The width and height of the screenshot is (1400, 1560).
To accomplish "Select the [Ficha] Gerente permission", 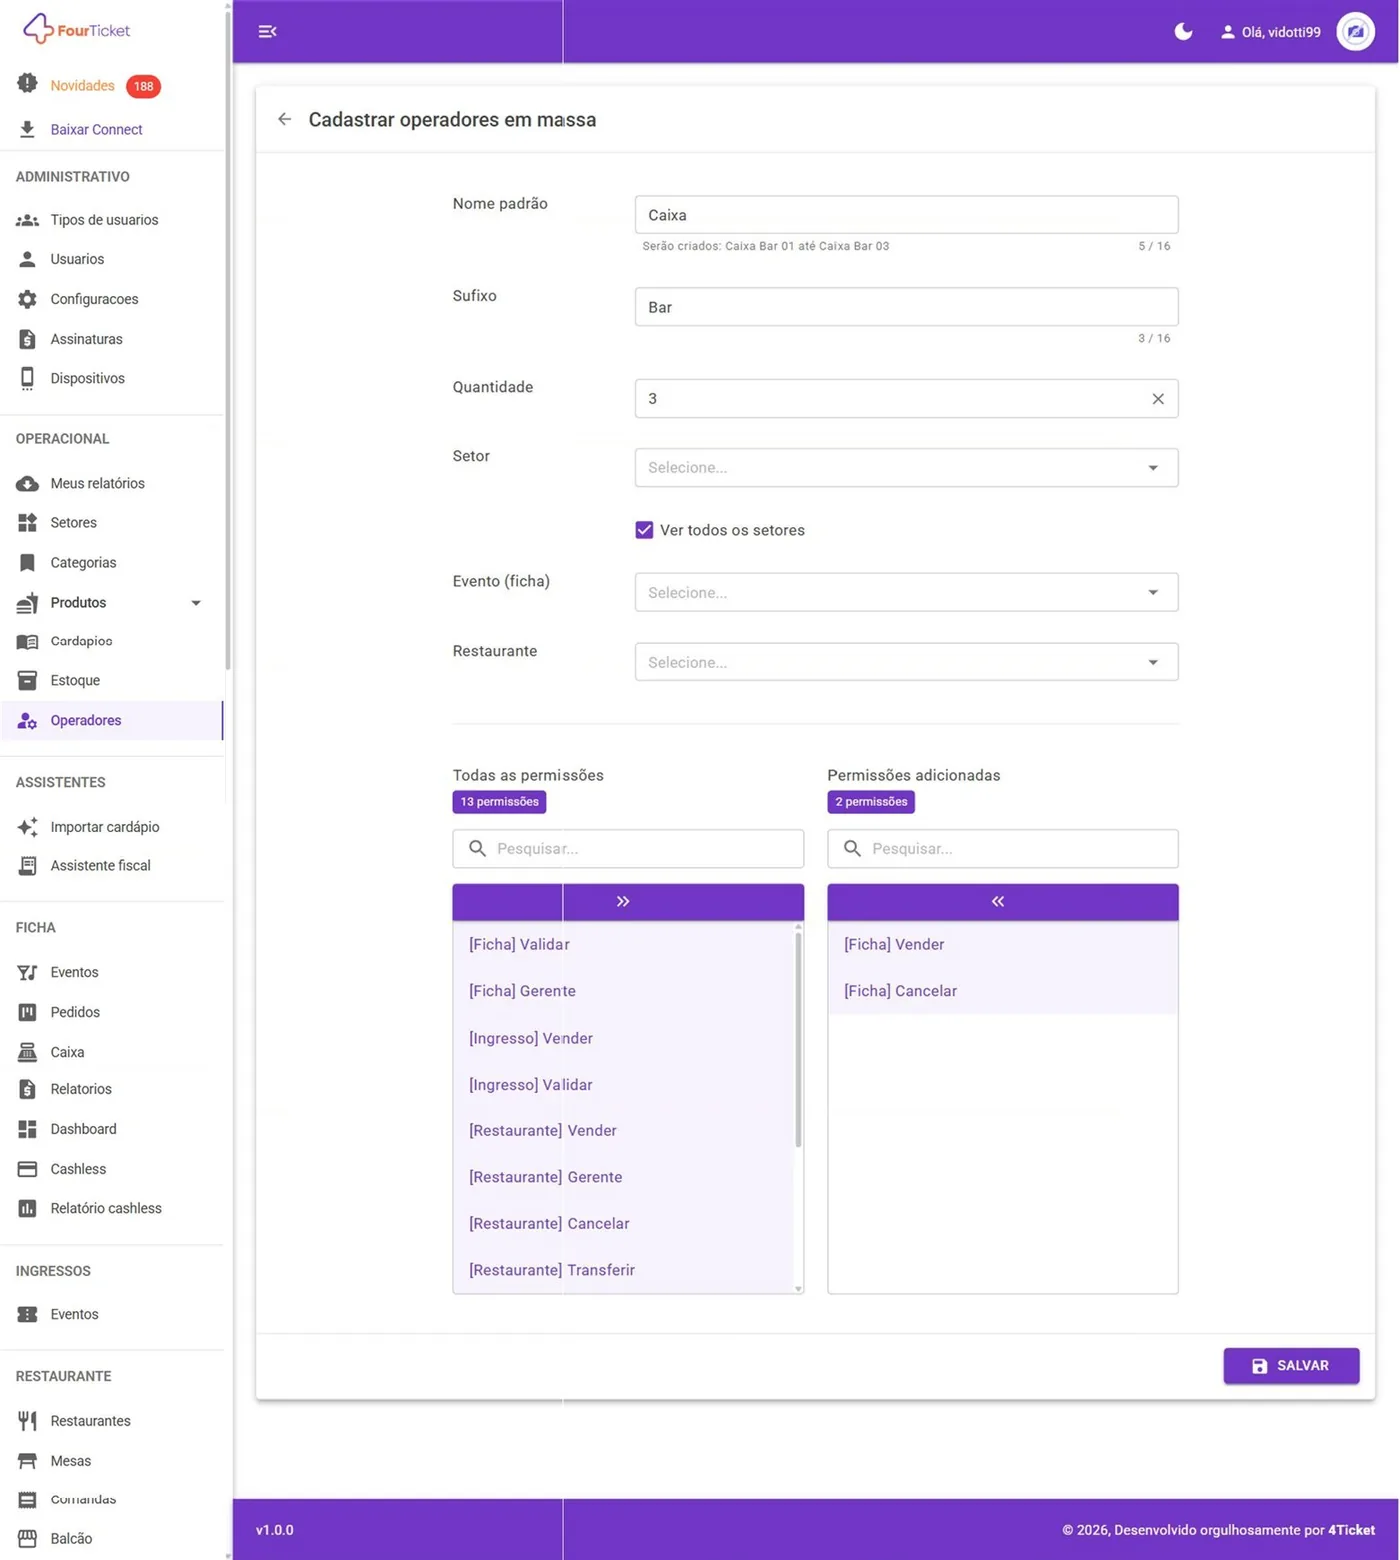I will pyautogui.click(x=623, y=991).
